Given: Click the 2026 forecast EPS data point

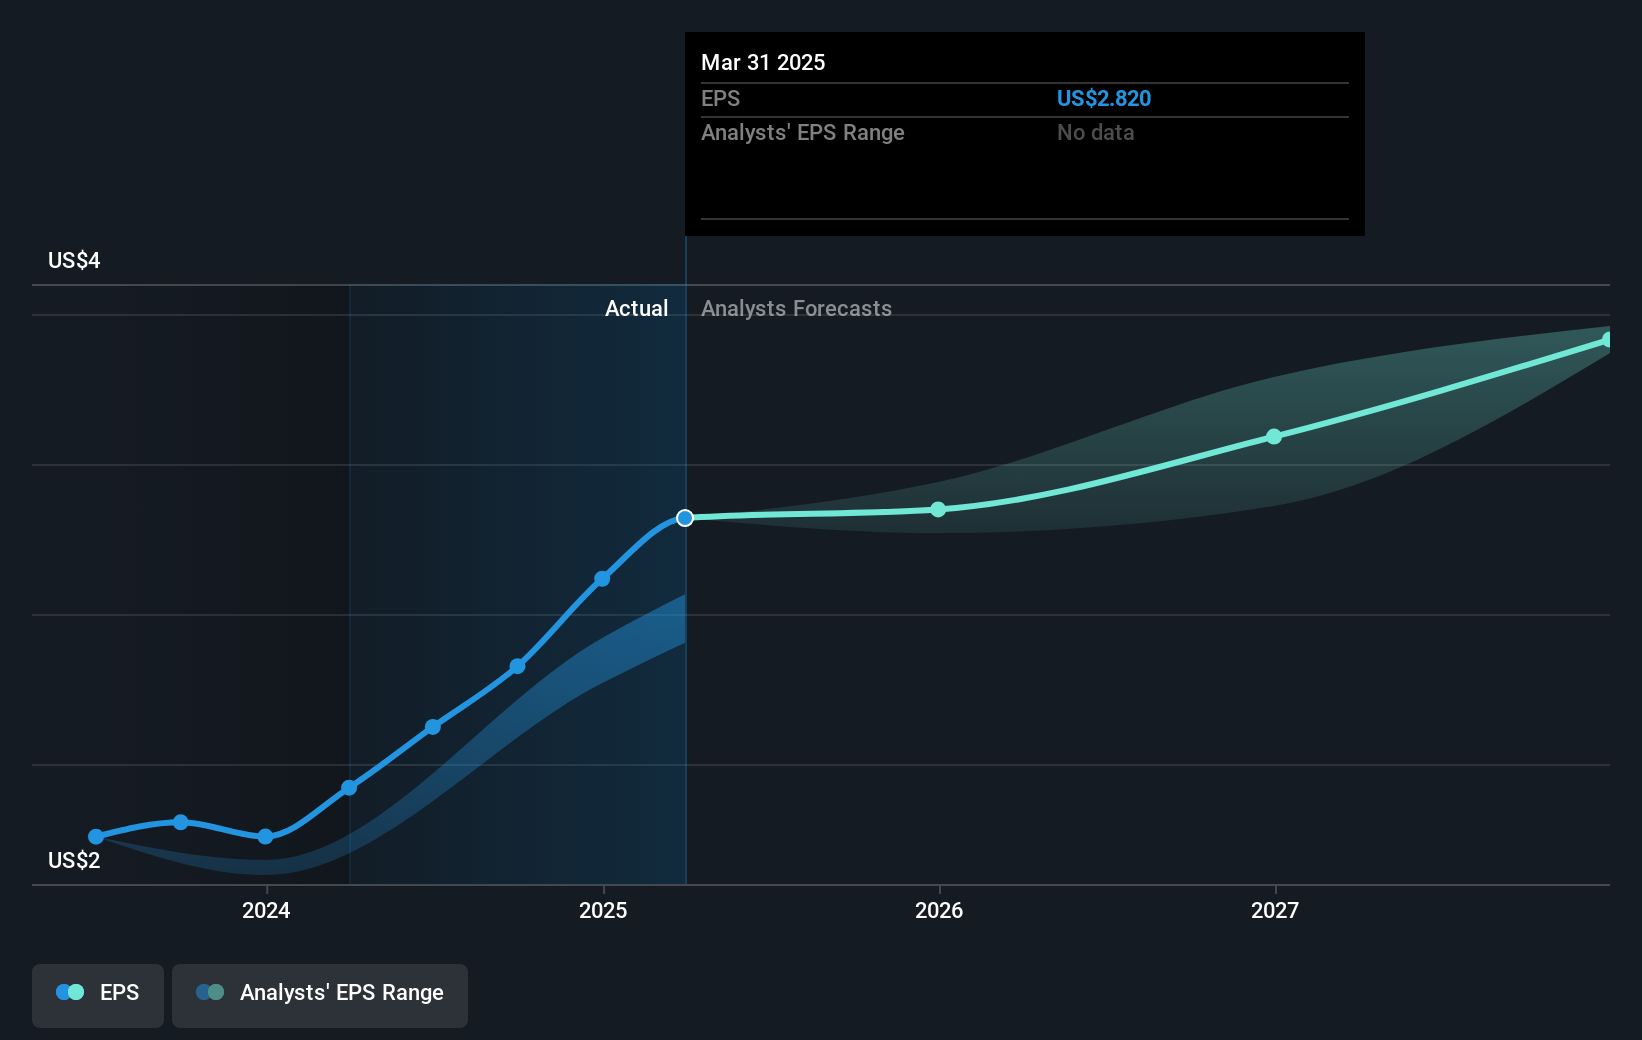Looking at the screenshot, I should coord(938,510).
